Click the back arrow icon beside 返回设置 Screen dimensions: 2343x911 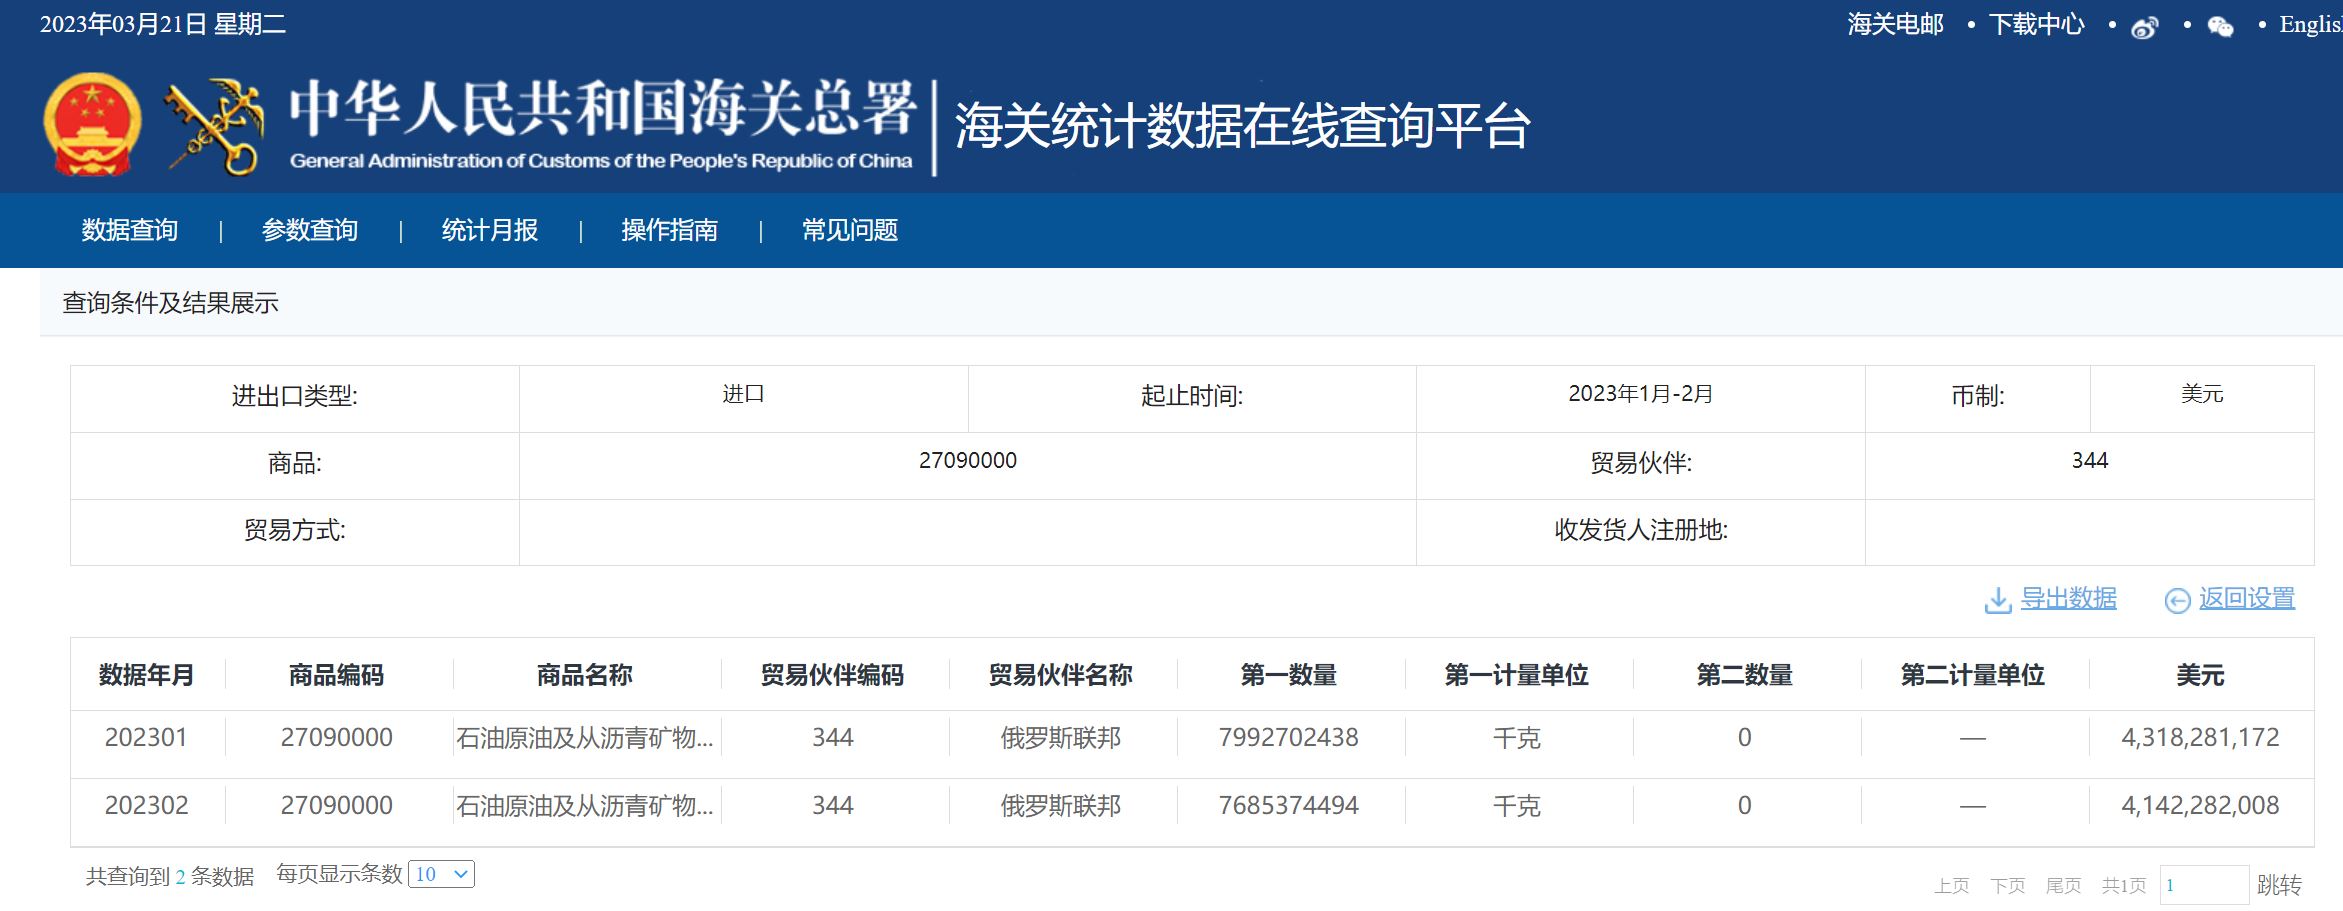[2177, 600]
